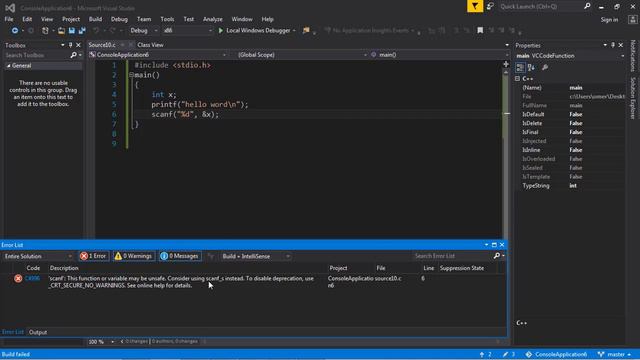Toggle the 1 Error filter button
This screenshot has height=360, width=640.
[x=93, y=256]
